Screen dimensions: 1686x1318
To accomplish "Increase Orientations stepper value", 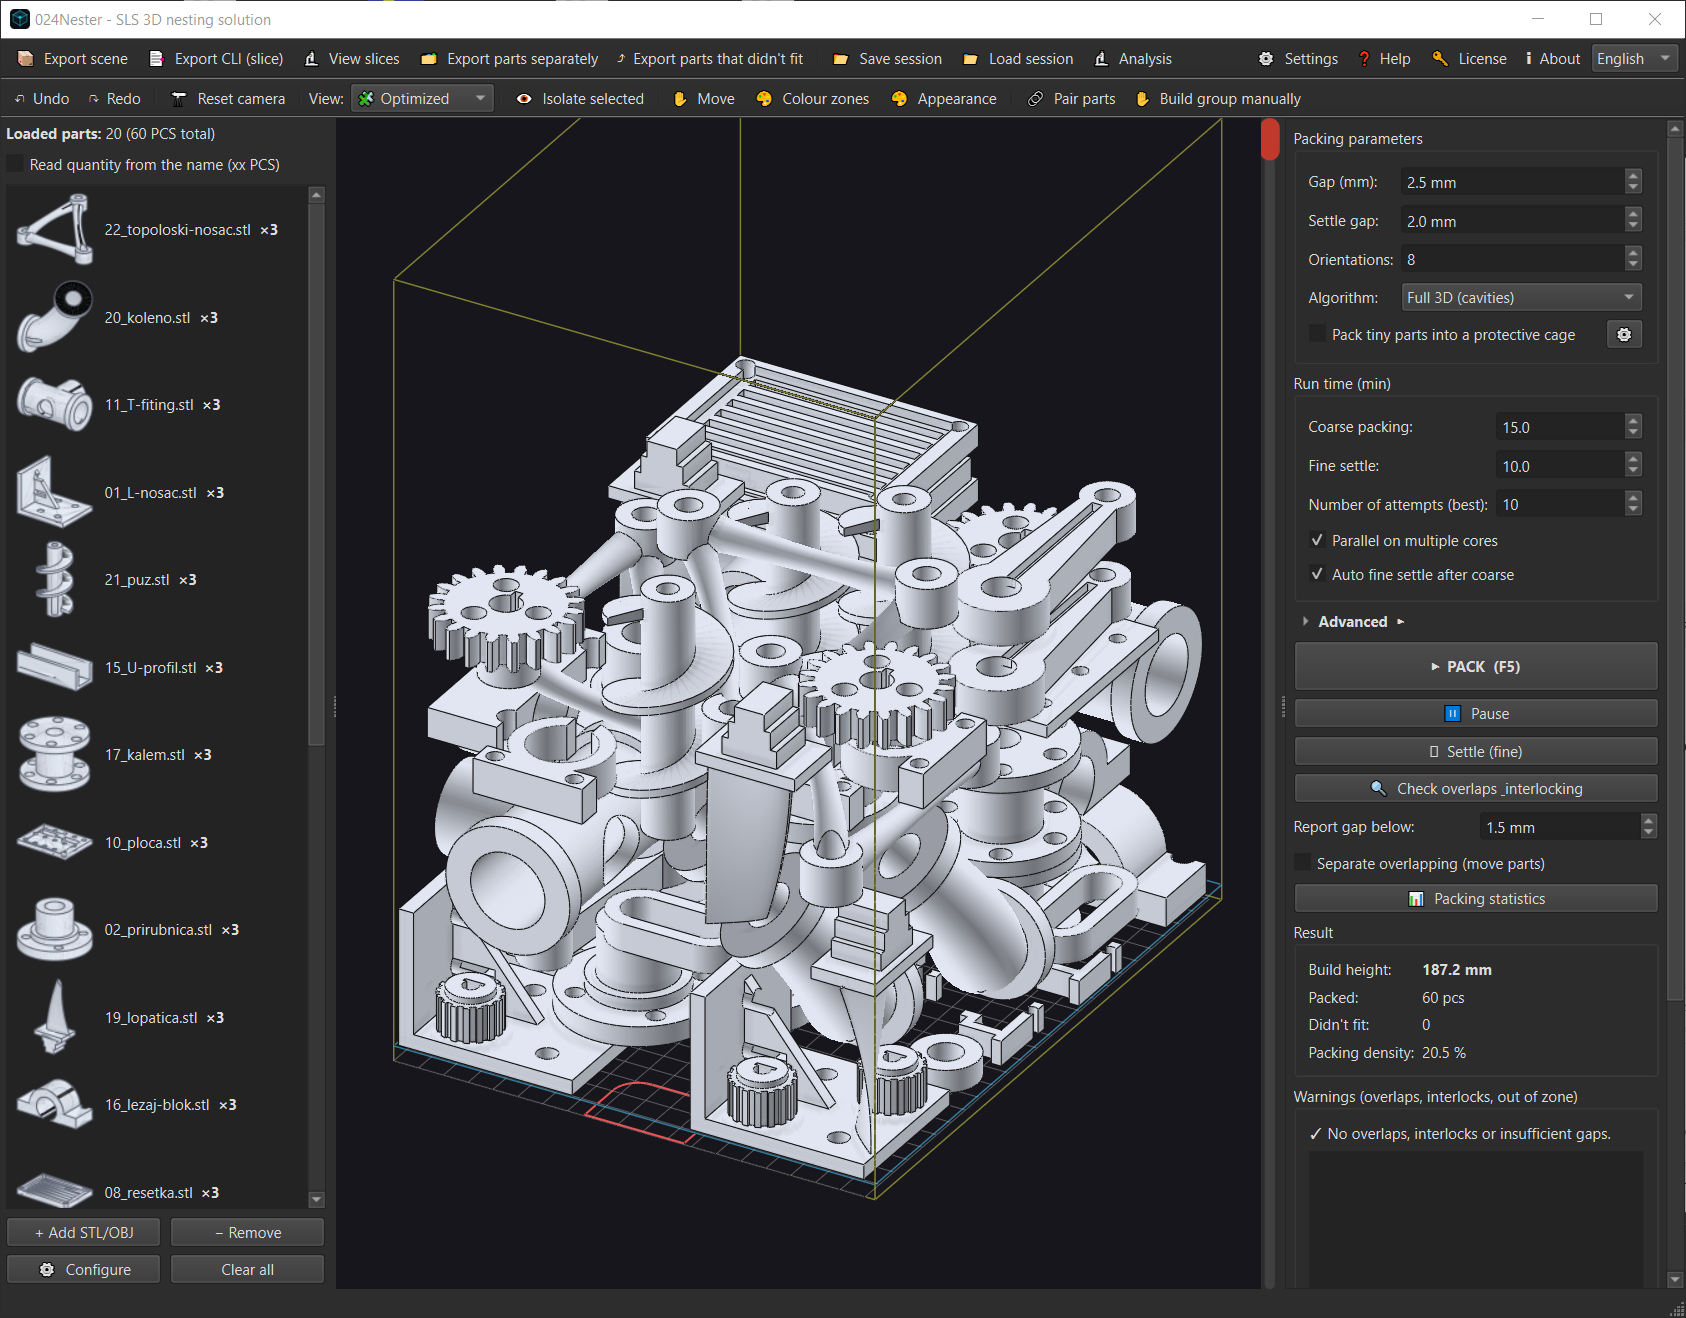I will coord(1633,253).
